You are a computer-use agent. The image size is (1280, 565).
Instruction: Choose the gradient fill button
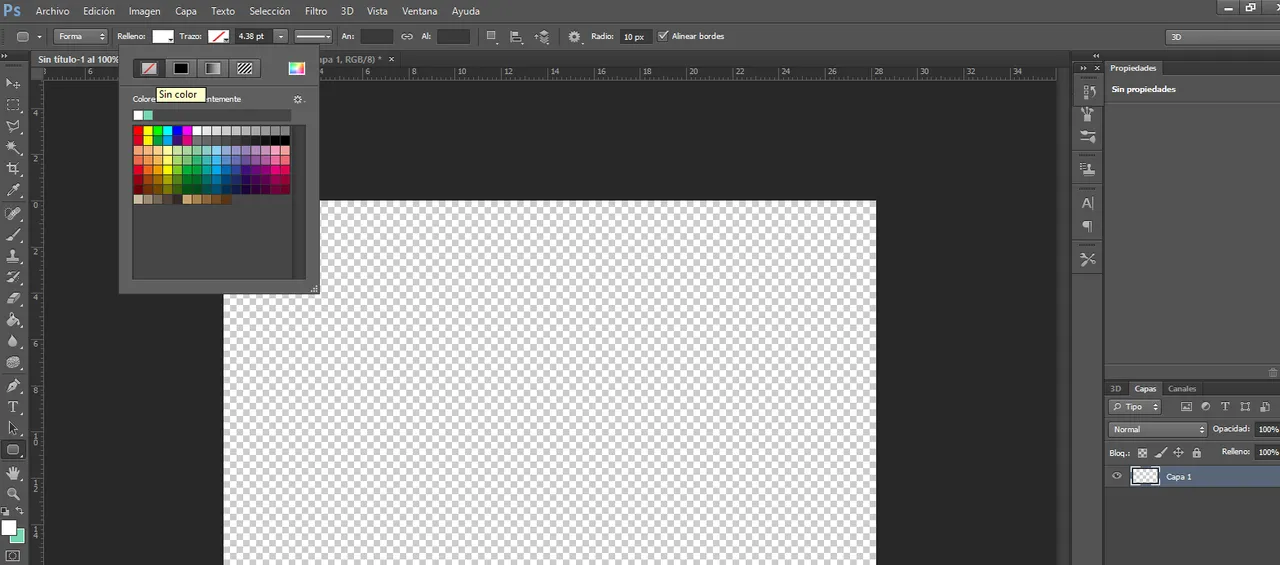213,68
